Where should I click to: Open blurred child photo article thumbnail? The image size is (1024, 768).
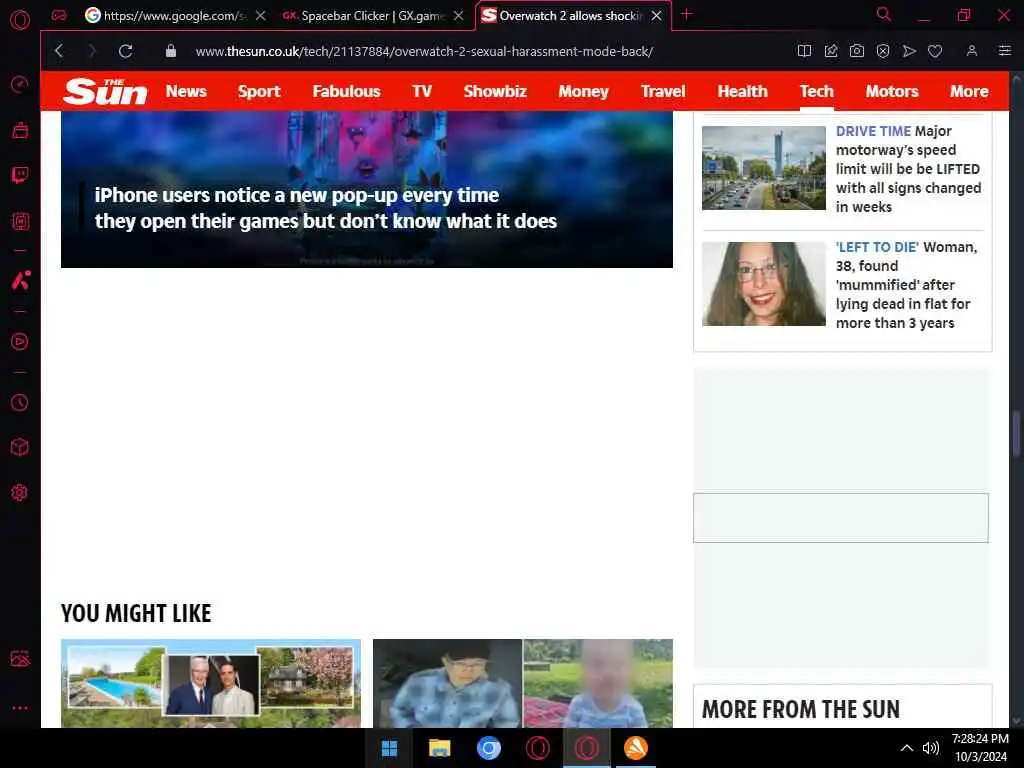pyautogui.click(x=522, y=683)
